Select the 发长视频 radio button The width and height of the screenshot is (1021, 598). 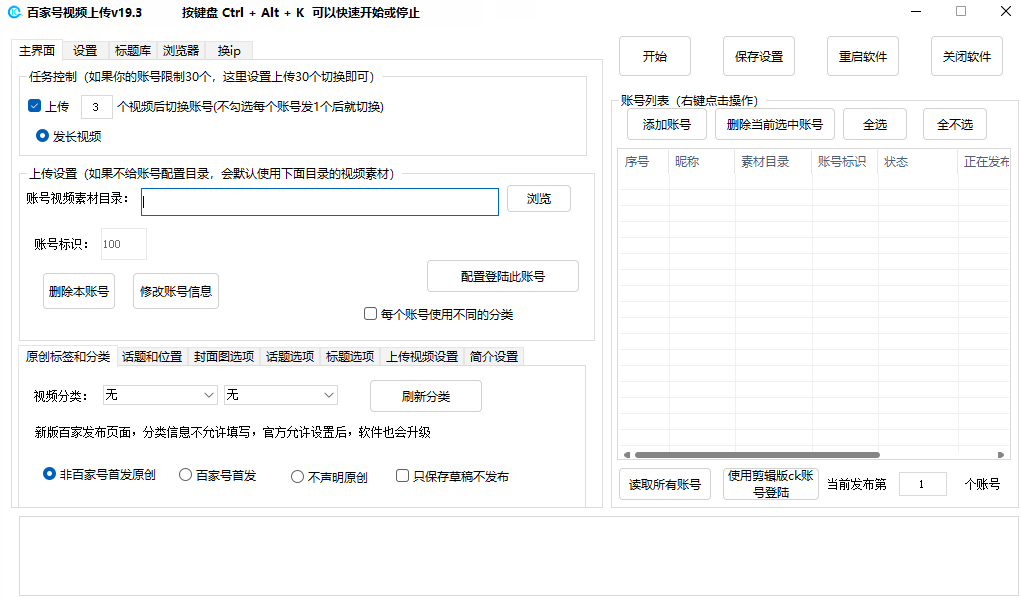tap(42, 135)
